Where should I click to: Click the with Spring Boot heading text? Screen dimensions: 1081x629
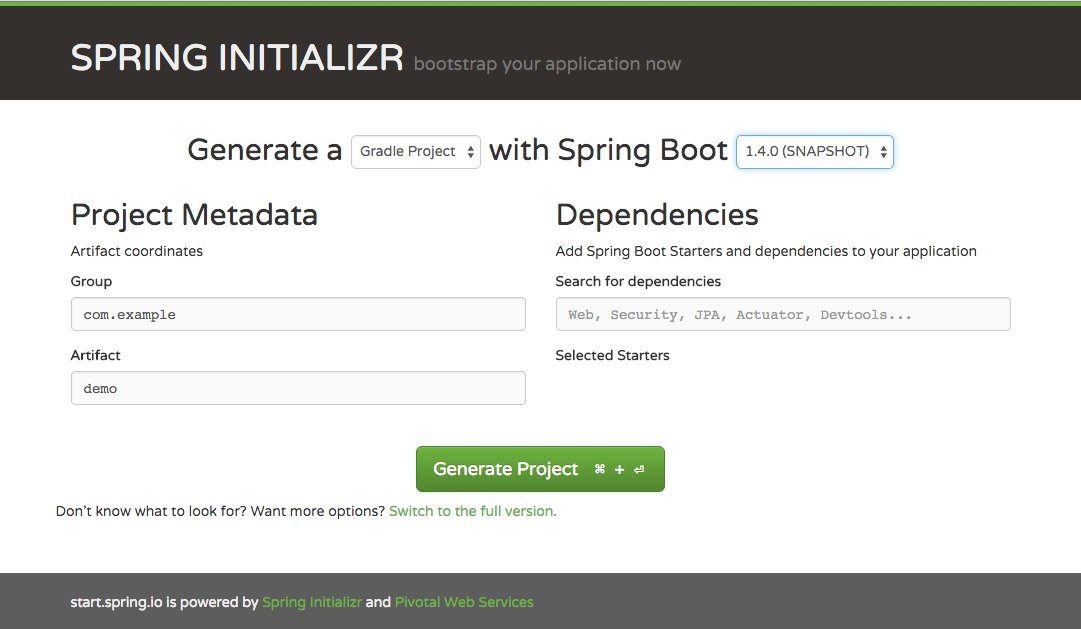[x=608, y=150]
